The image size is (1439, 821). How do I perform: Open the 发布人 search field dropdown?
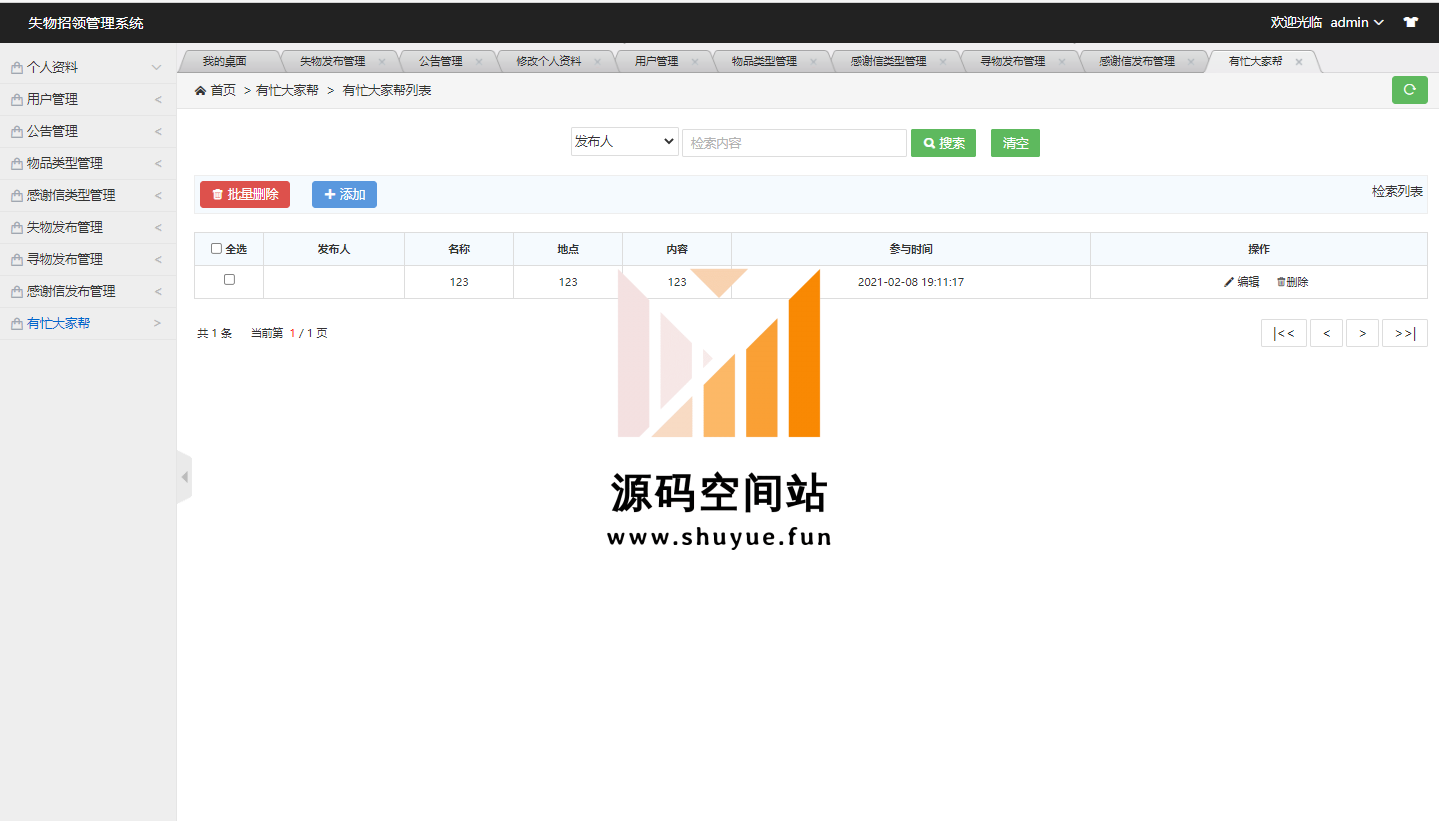pos(625,142)
